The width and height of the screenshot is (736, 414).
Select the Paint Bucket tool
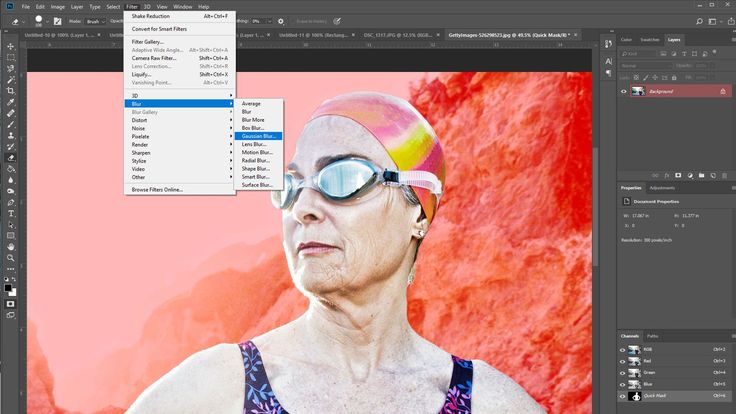point(10,169)
